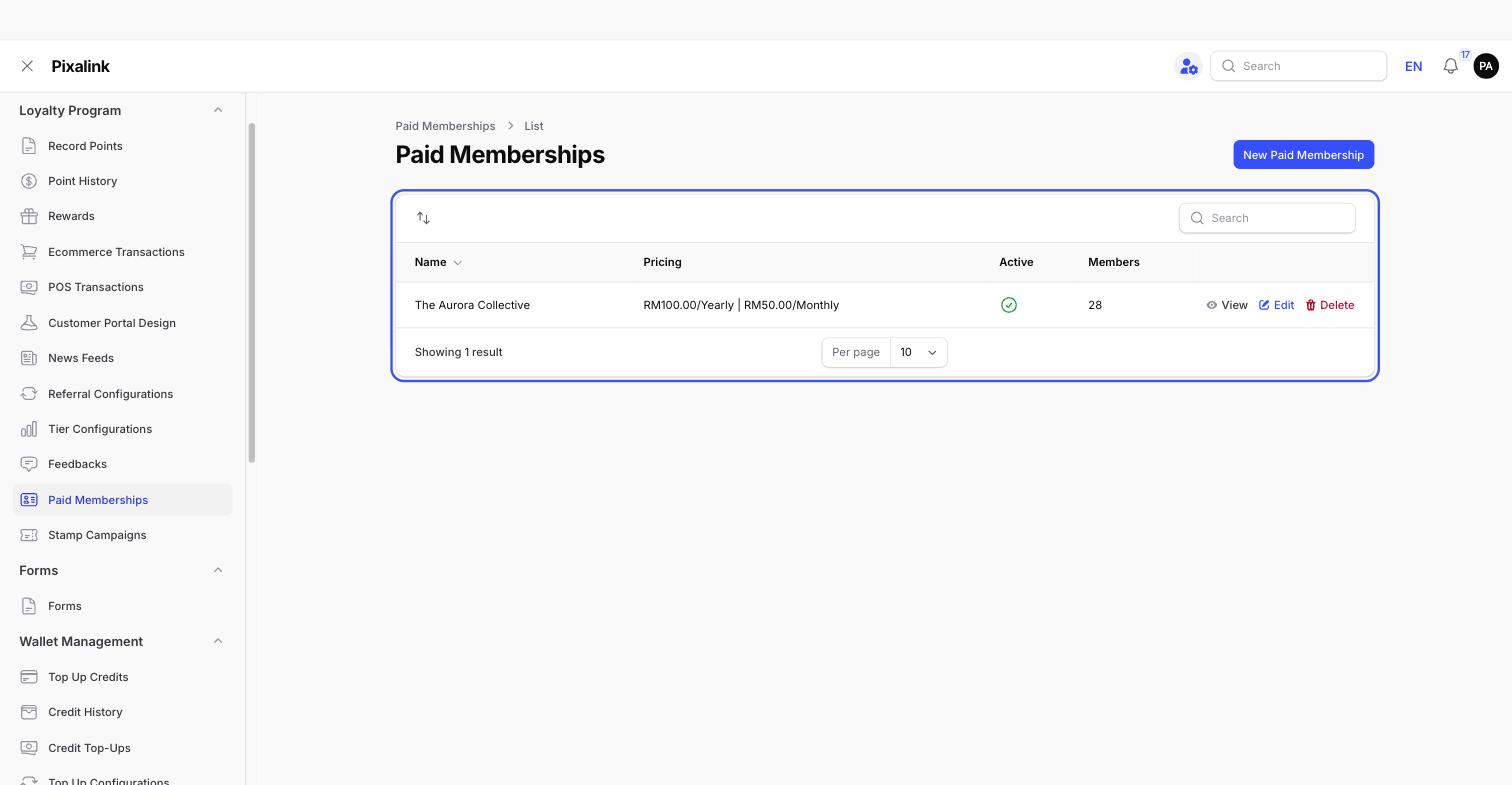Open the user settings icon in header
The width and height of the screenshot is (1512, 785).
[x=1188, y=66]
